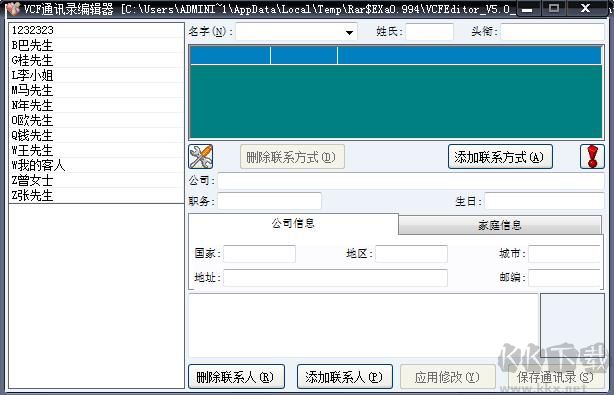Click the red exclamation mark icon
Image resolution: width=614 pixels, height=395 pixels.
(592, 157)
